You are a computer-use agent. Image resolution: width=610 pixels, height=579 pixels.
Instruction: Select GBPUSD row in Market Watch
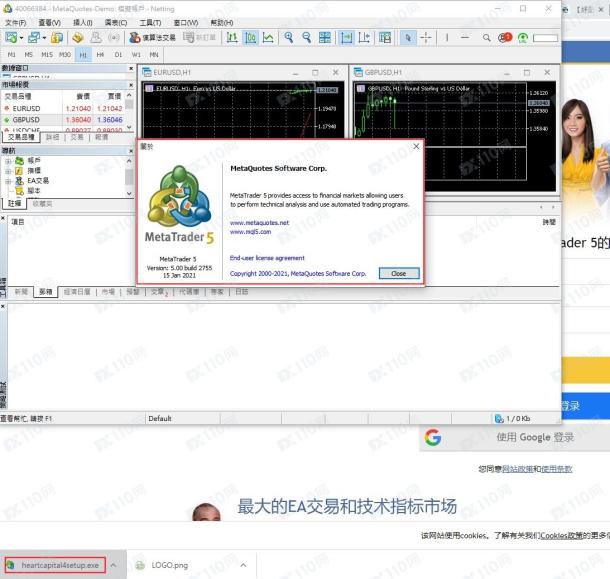point(63,120)
